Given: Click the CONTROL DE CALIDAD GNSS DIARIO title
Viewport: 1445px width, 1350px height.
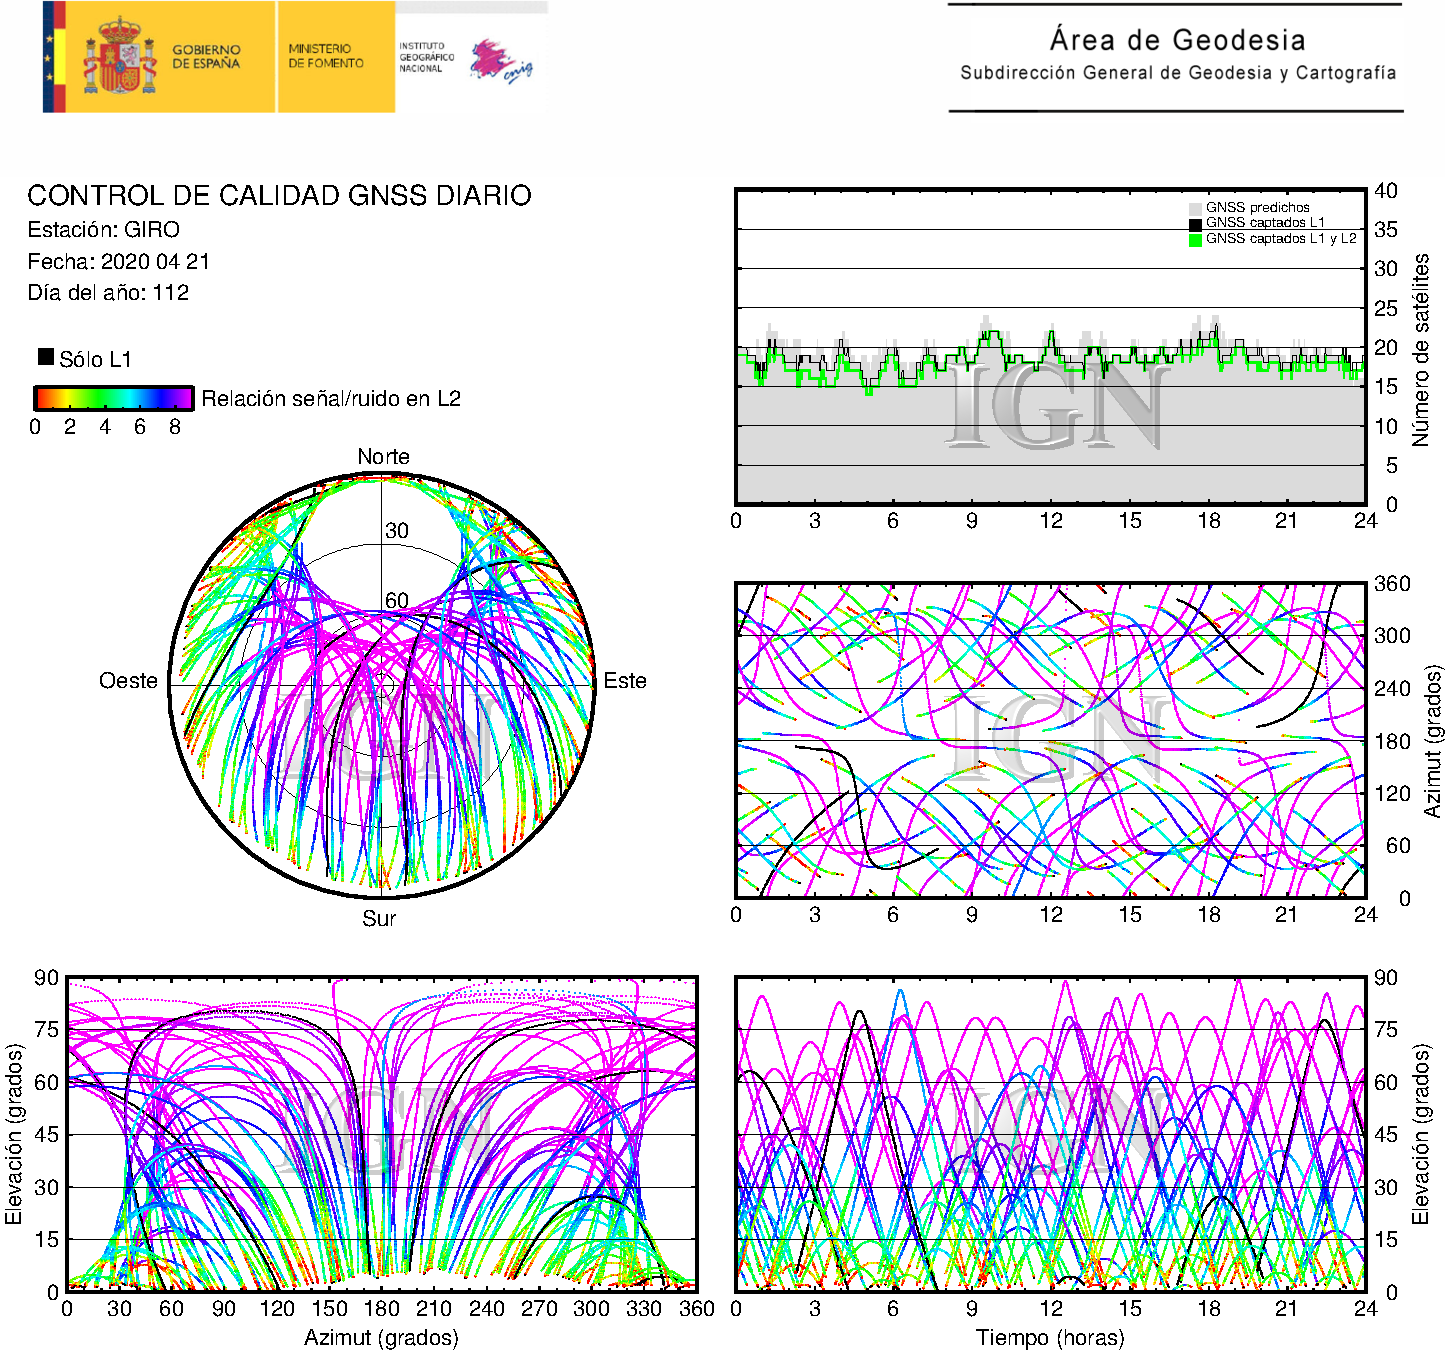Looking at the screenshot, I should pos(279,195).
